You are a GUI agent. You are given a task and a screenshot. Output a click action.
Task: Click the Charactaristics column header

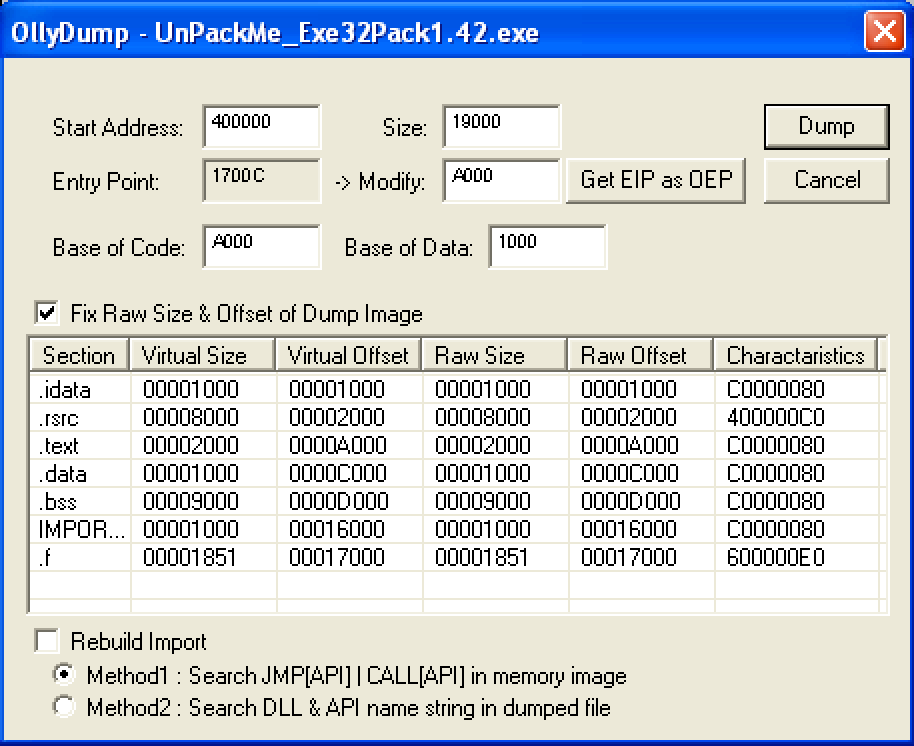(x=795, y=355)
